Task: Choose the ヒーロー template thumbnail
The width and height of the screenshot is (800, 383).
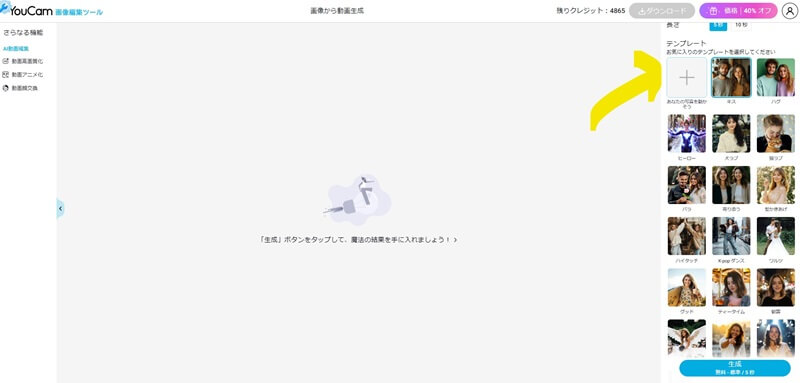Action: click(x=687, y=133)
